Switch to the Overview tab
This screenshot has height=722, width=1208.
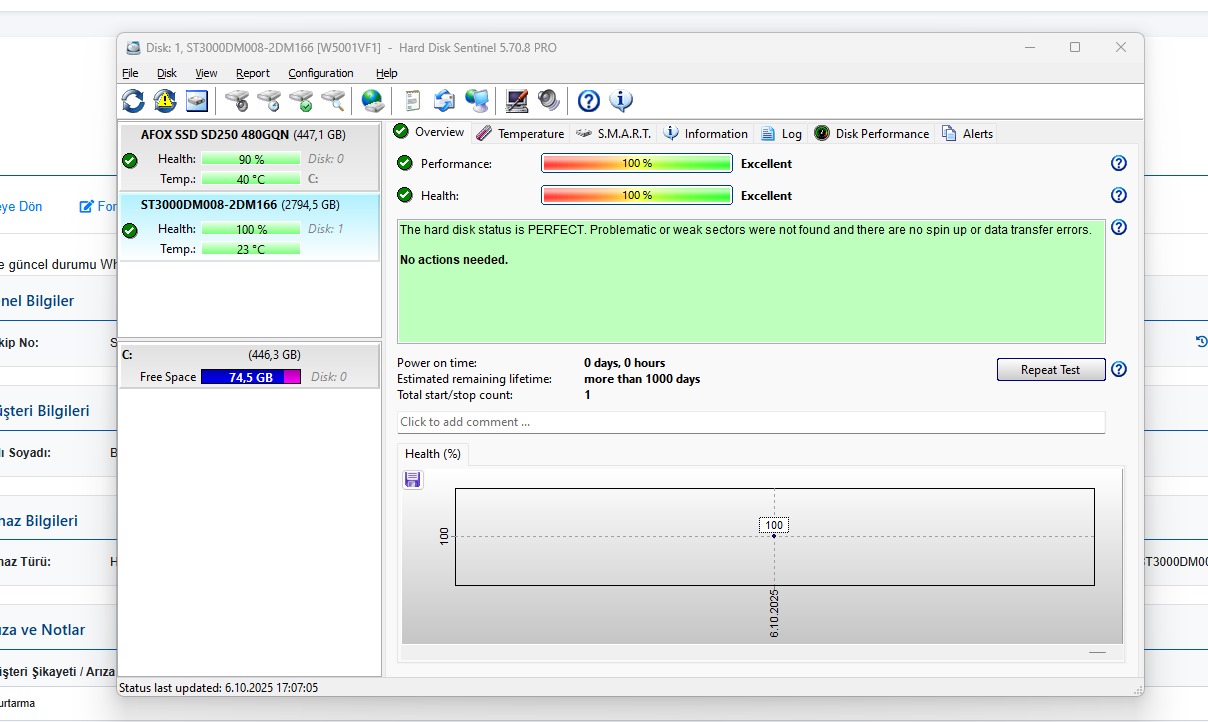(x=429, y=132)
